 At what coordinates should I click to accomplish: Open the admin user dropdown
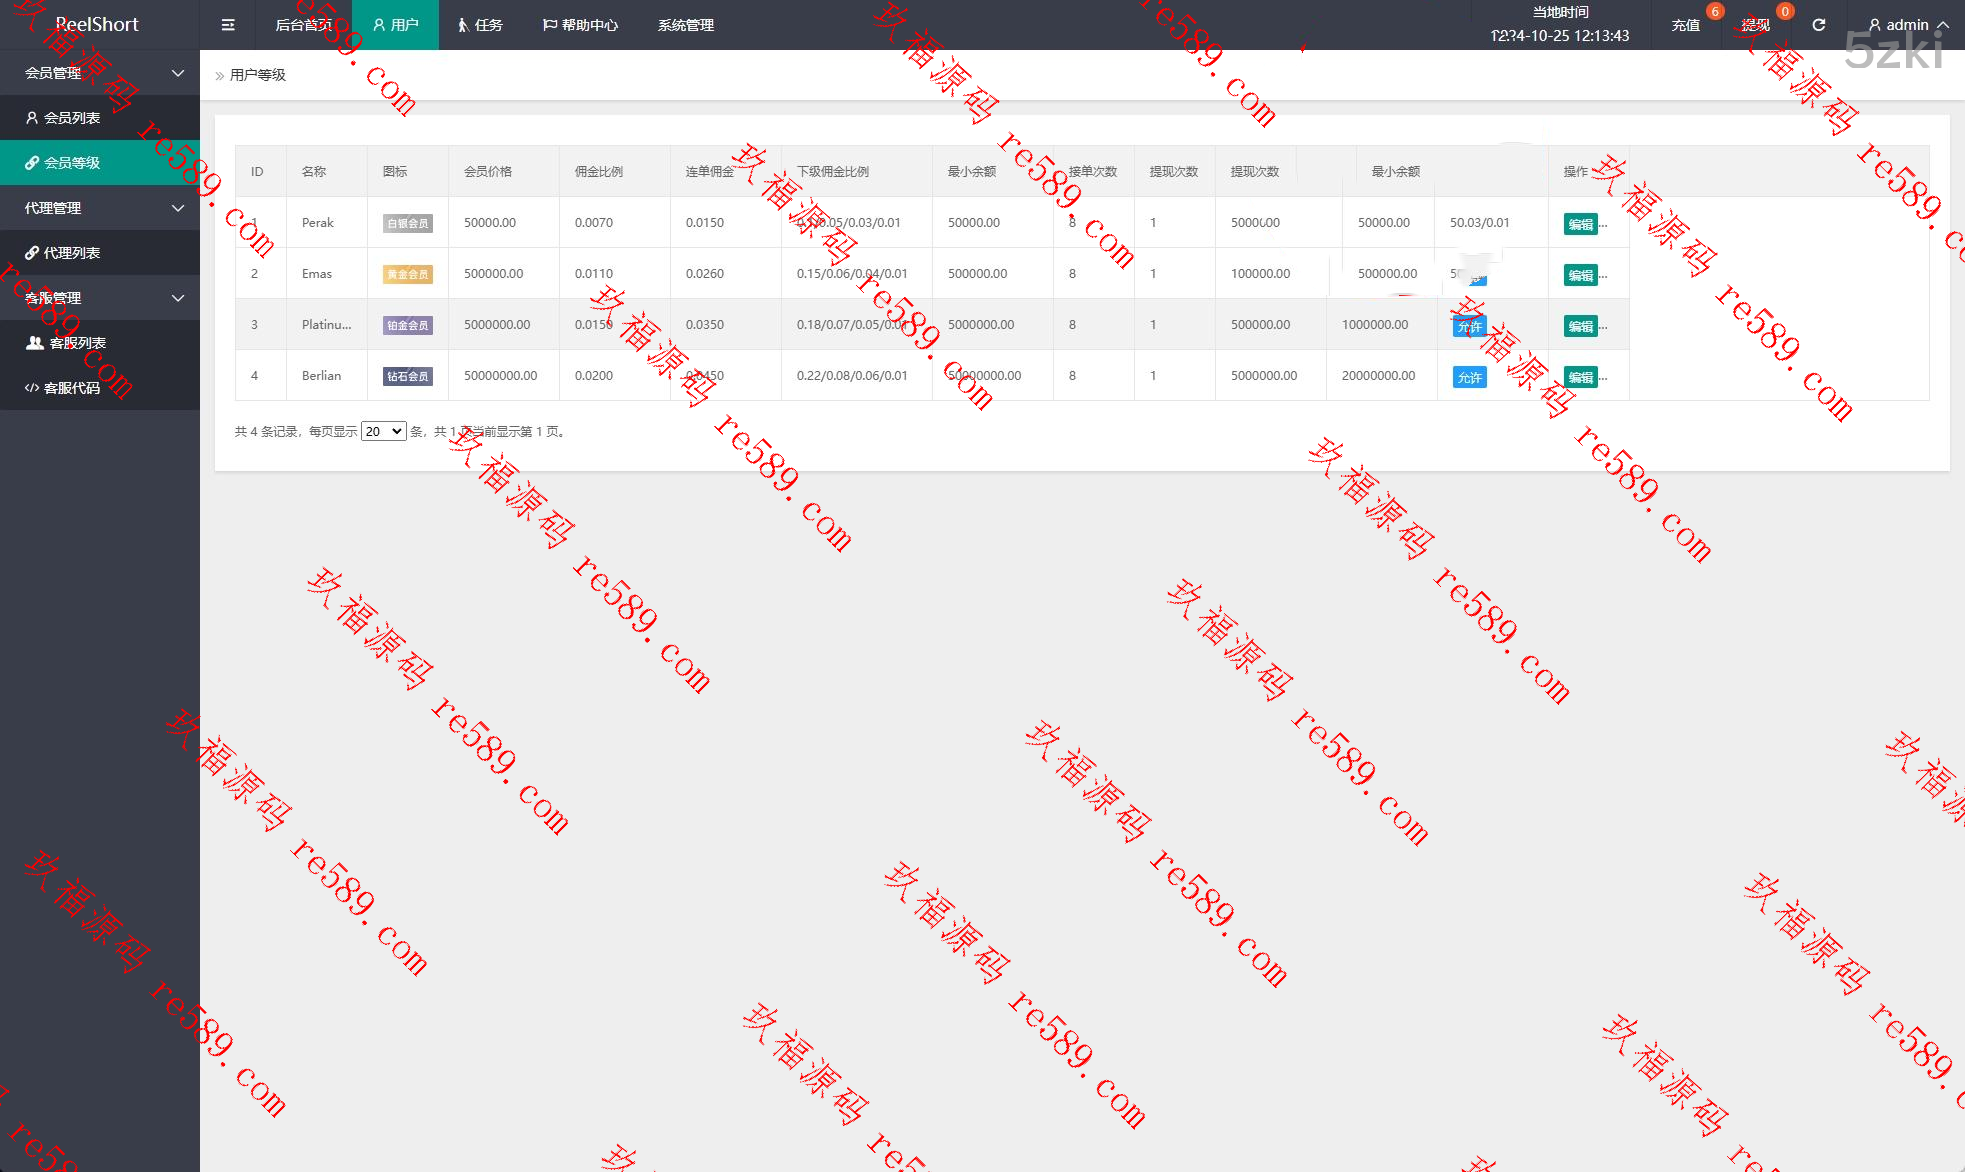tap(1908, 25)
